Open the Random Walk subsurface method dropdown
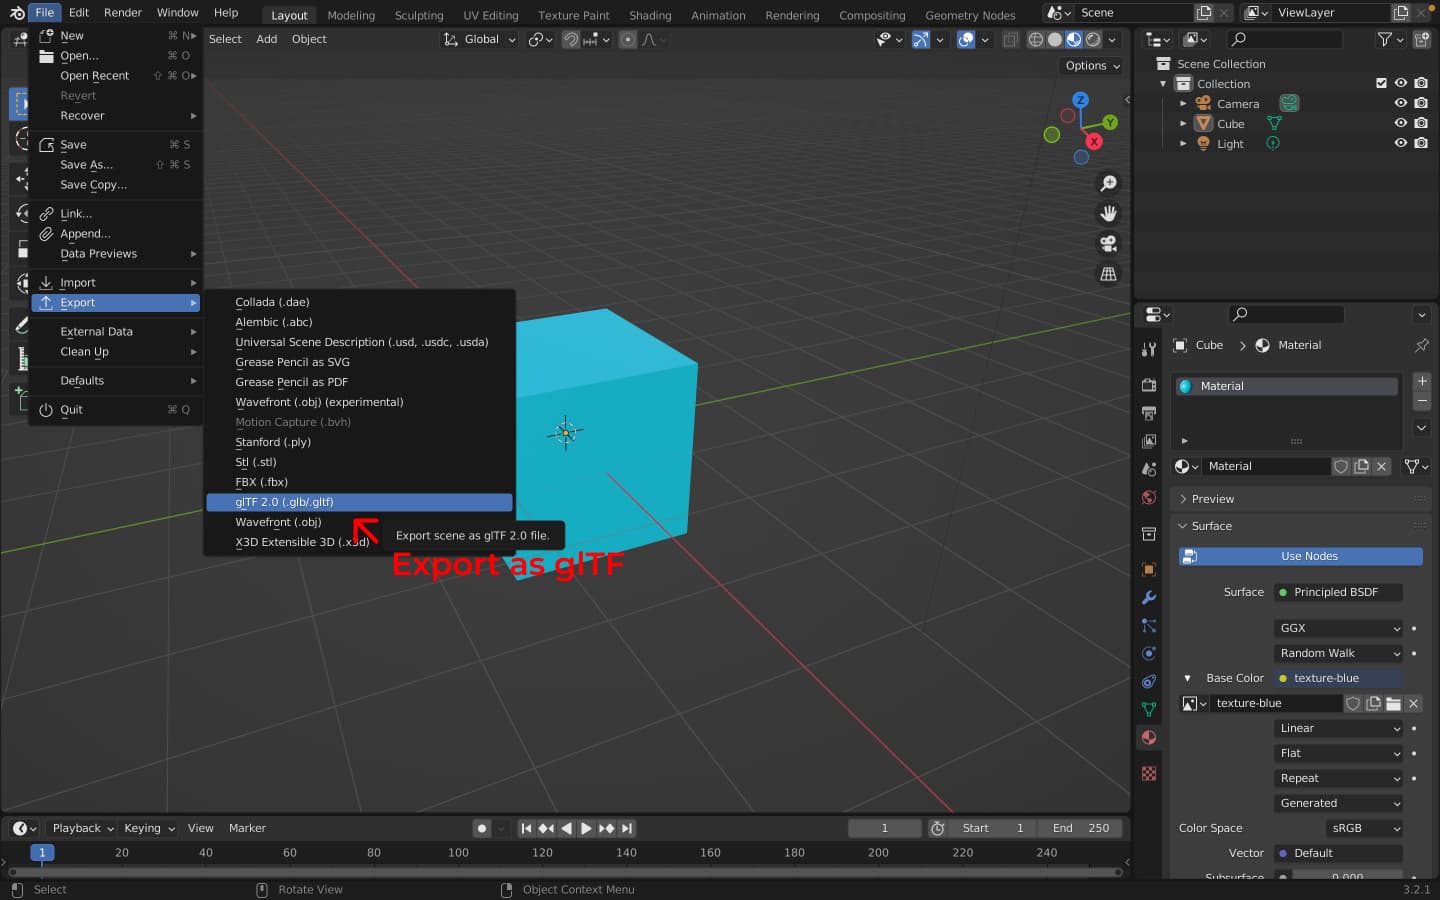This screenshot has height=900, width=1440. tap(1339, 653)
